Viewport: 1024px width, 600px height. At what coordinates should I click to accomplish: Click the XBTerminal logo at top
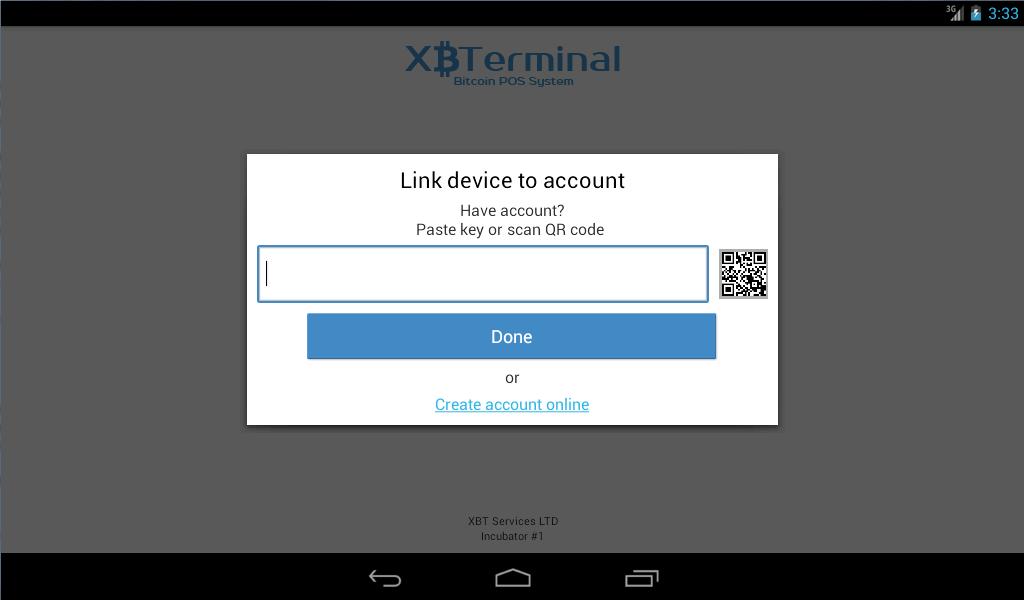click(513, 63)
